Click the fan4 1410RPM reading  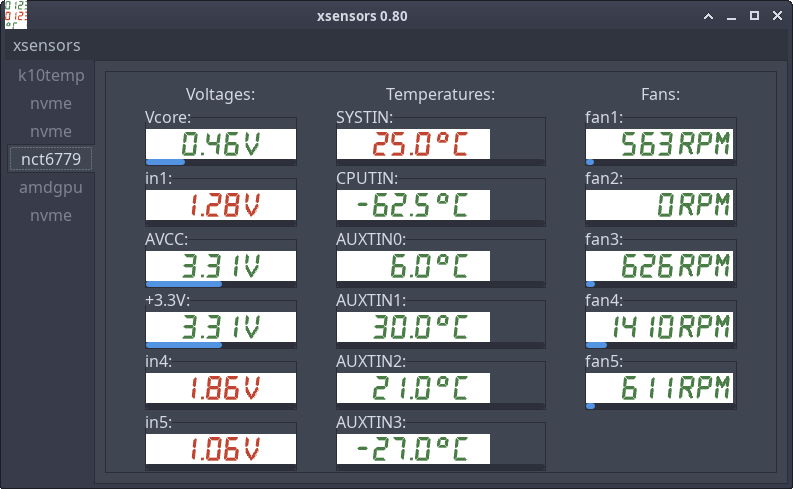[x=659, y=327]
